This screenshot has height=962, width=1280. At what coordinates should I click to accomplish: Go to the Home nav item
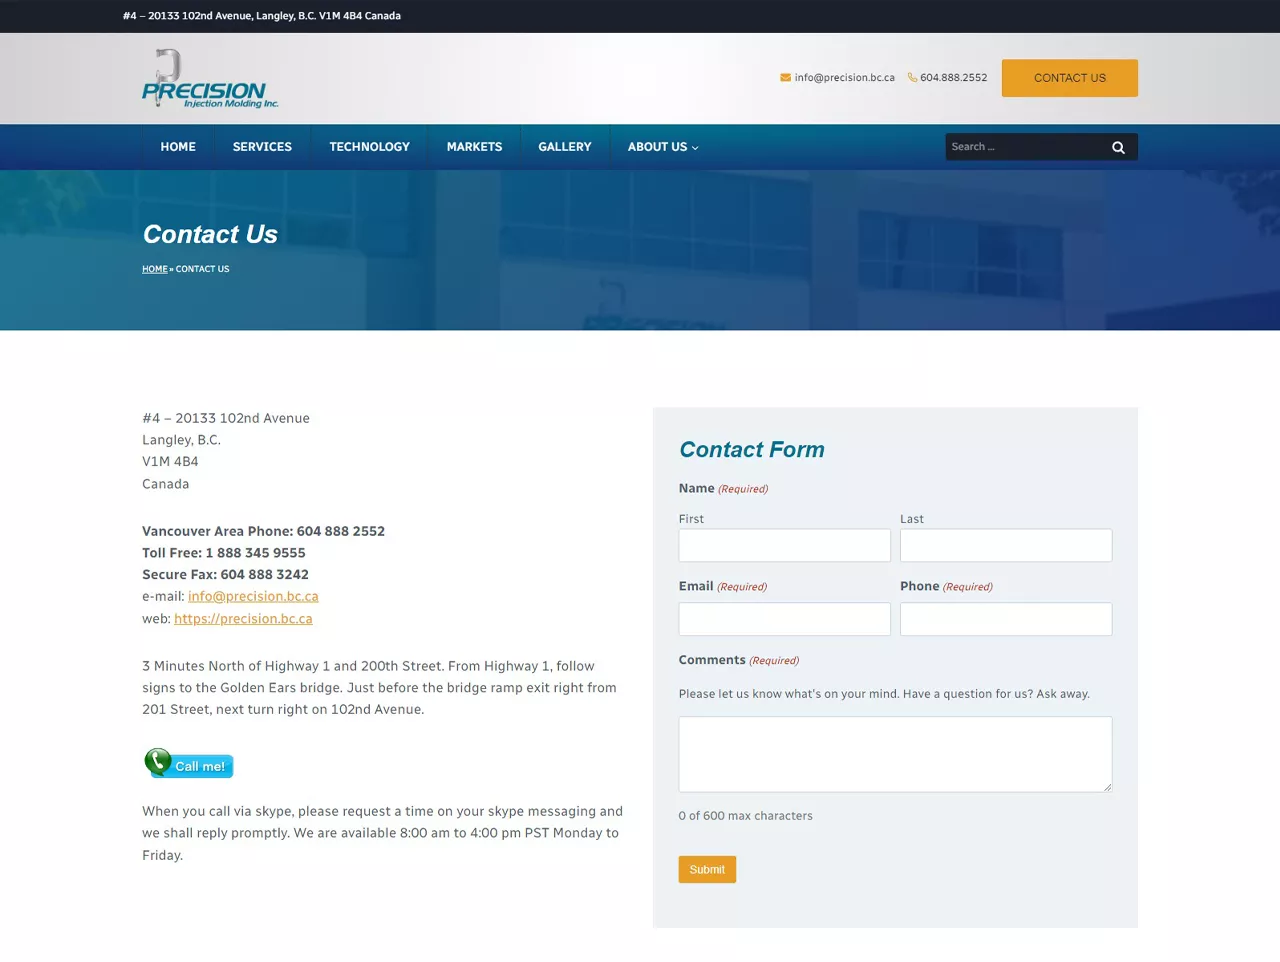[x=178, y=147]
